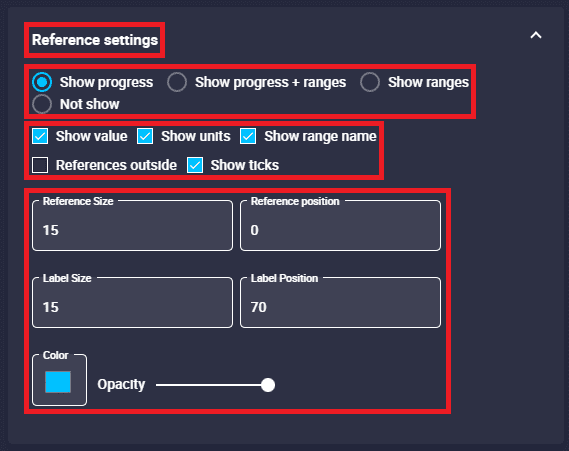The height and width of the screenshot is (451, 569).
Task: Click the Reference settings header title
Action: point(95,40)
